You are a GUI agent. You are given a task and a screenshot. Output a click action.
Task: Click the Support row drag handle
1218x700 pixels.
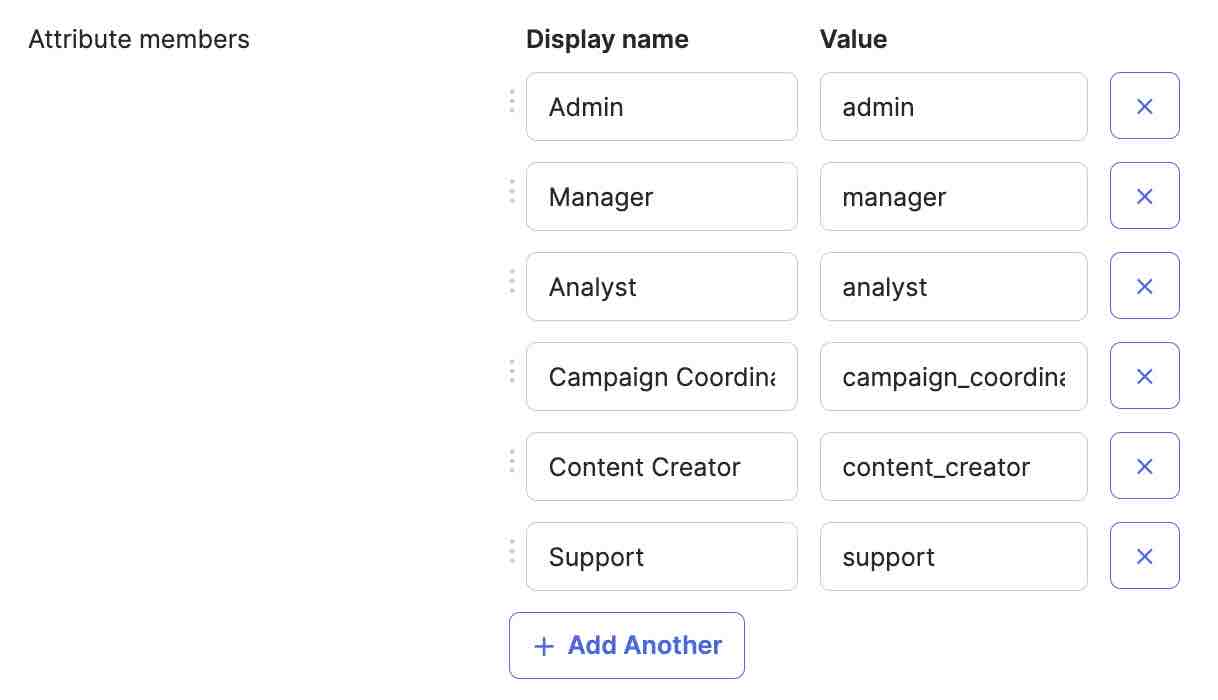[x=511, y=550]
